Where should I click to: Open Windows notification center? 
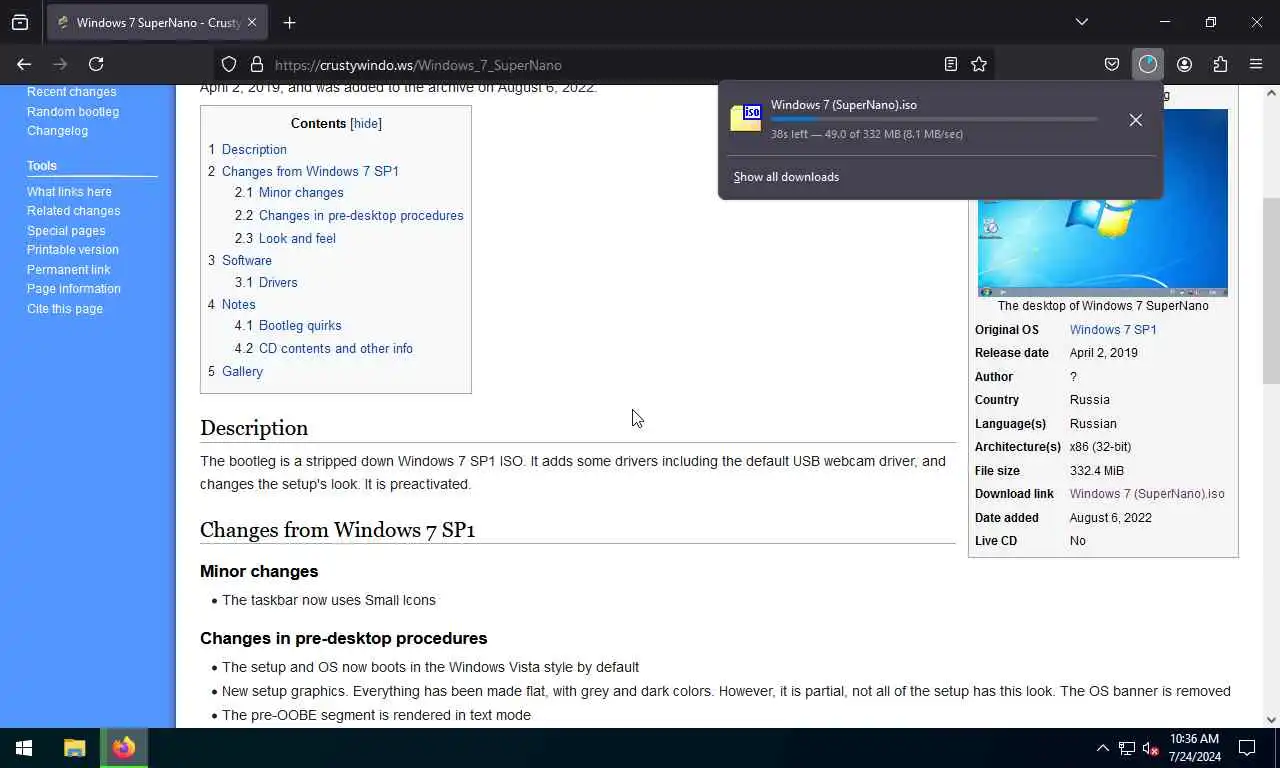click(1247, 748)
